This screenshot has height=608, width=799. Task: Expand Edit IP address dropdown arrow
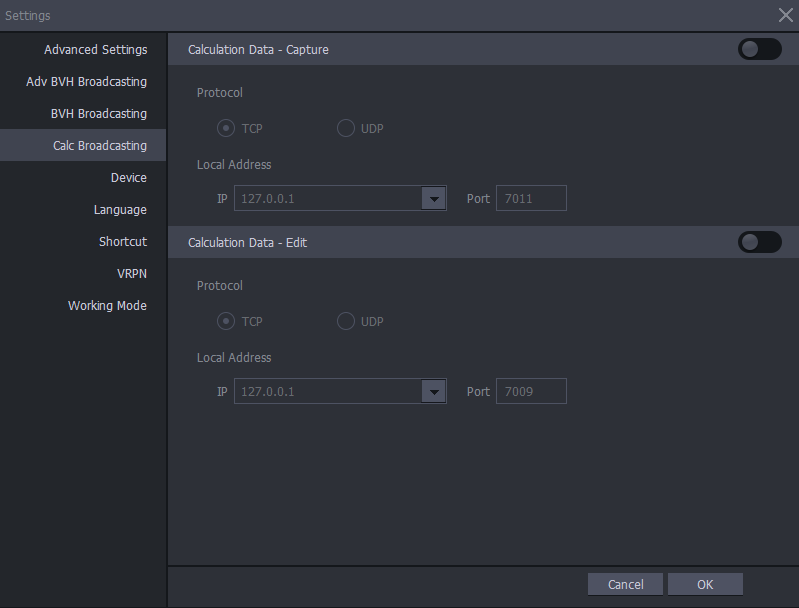434,391
